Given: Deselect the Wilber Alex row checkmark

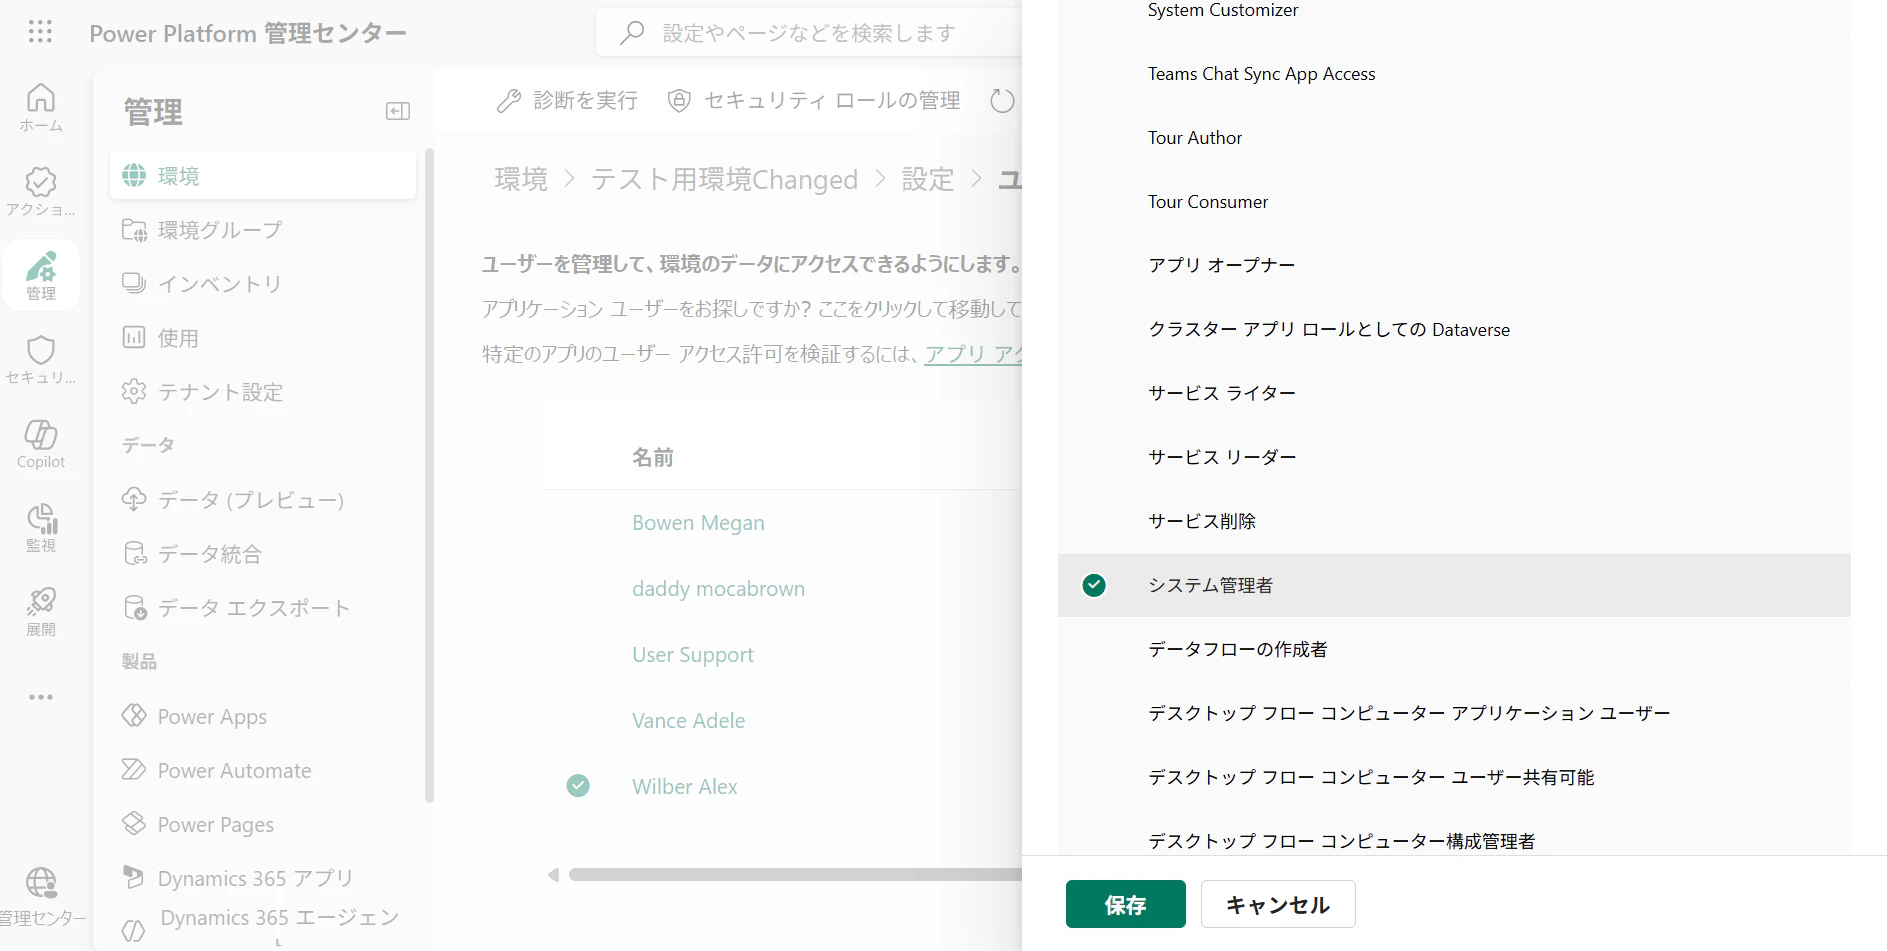Looking at the screenshot, I should [x=578, y=786].
